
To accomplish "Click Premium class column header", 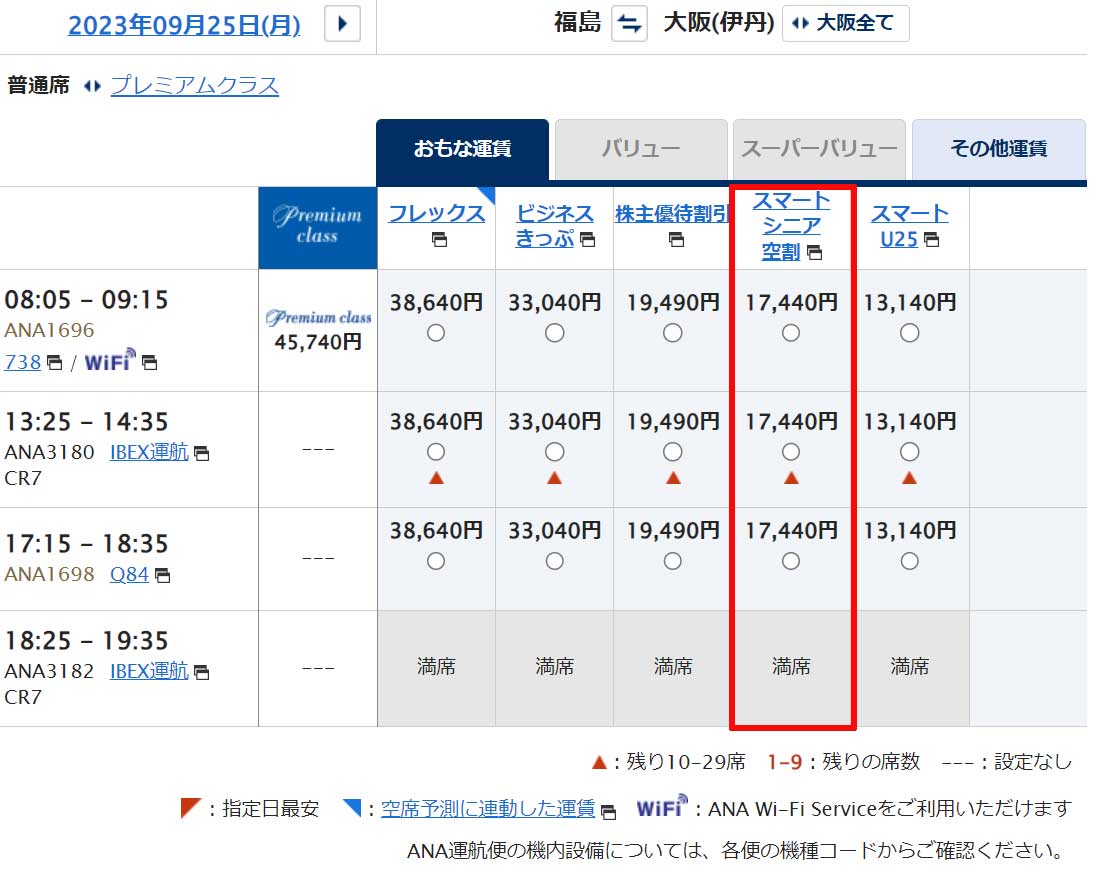I will tap(318, 228).
